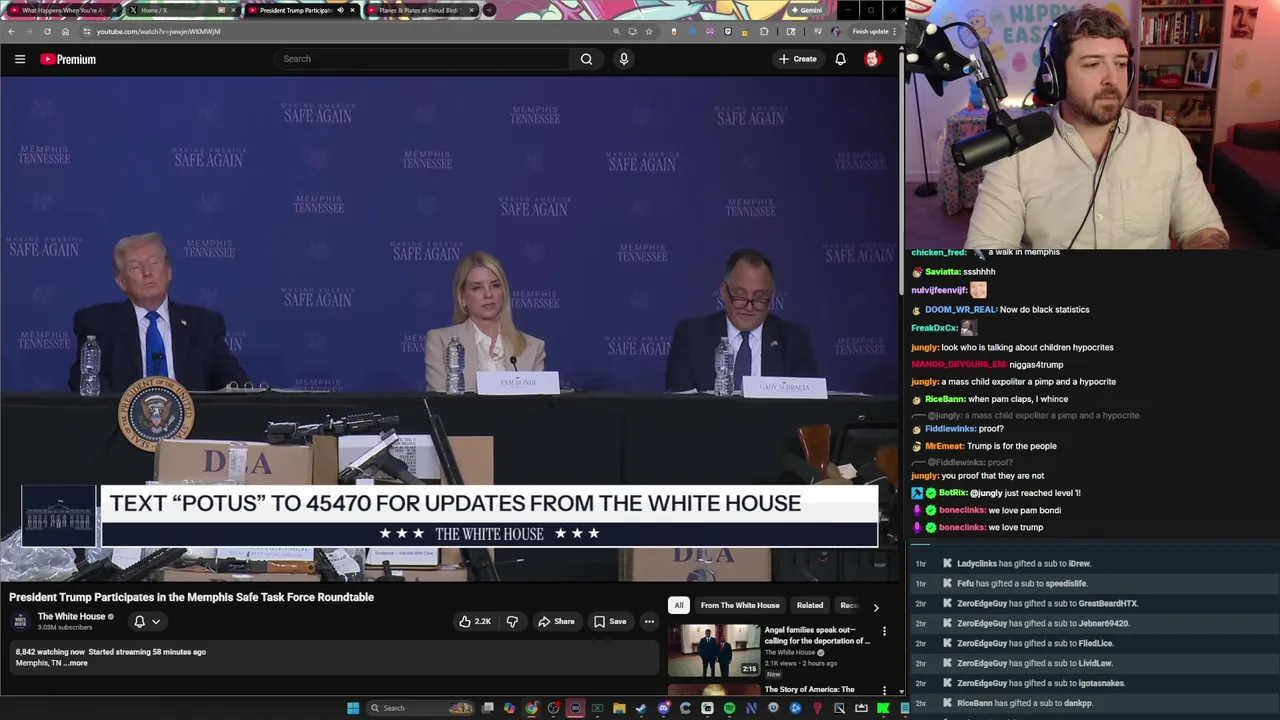This screenshot has width=1280, height=720.
Task: Click the Create button
Action: [x=798, y=59]
